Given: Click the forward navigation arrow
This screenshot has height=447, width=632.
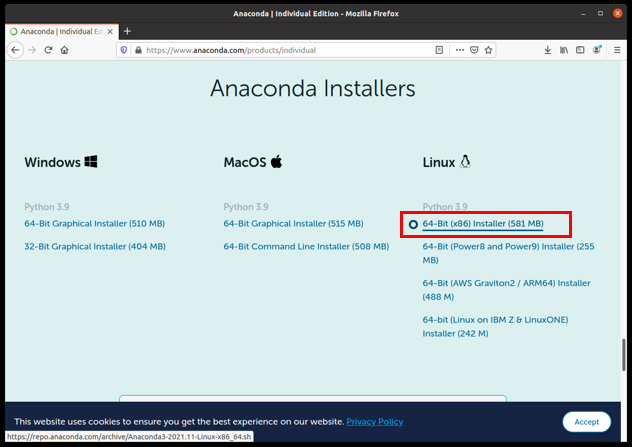Looking at the screenshot, I should pos(32,50).
